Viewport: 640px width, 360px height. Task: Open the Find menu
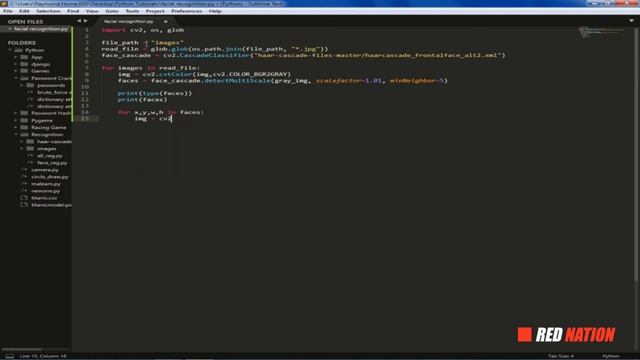pyautogui.click(x=73, y=11)
